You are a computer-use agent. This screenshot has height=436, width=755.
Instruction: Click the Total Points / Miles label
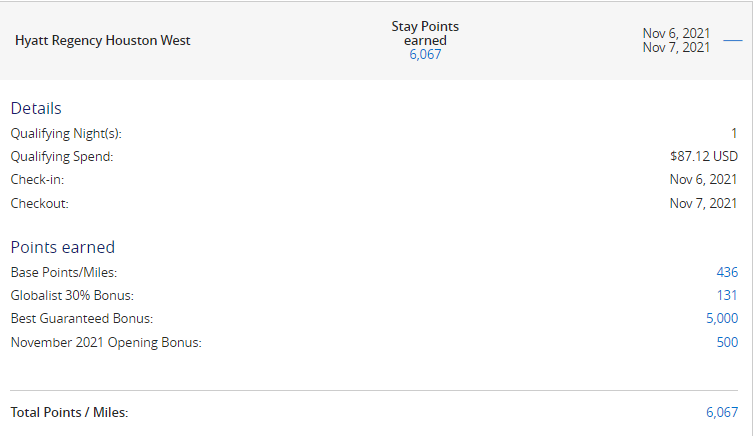click(69, 412)
